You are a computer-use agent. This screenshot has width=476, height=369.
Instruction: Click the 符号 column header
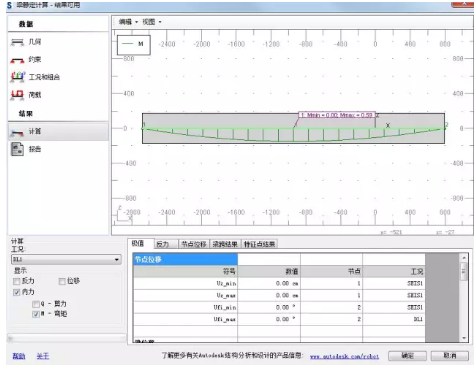click(x=185, y=272)
